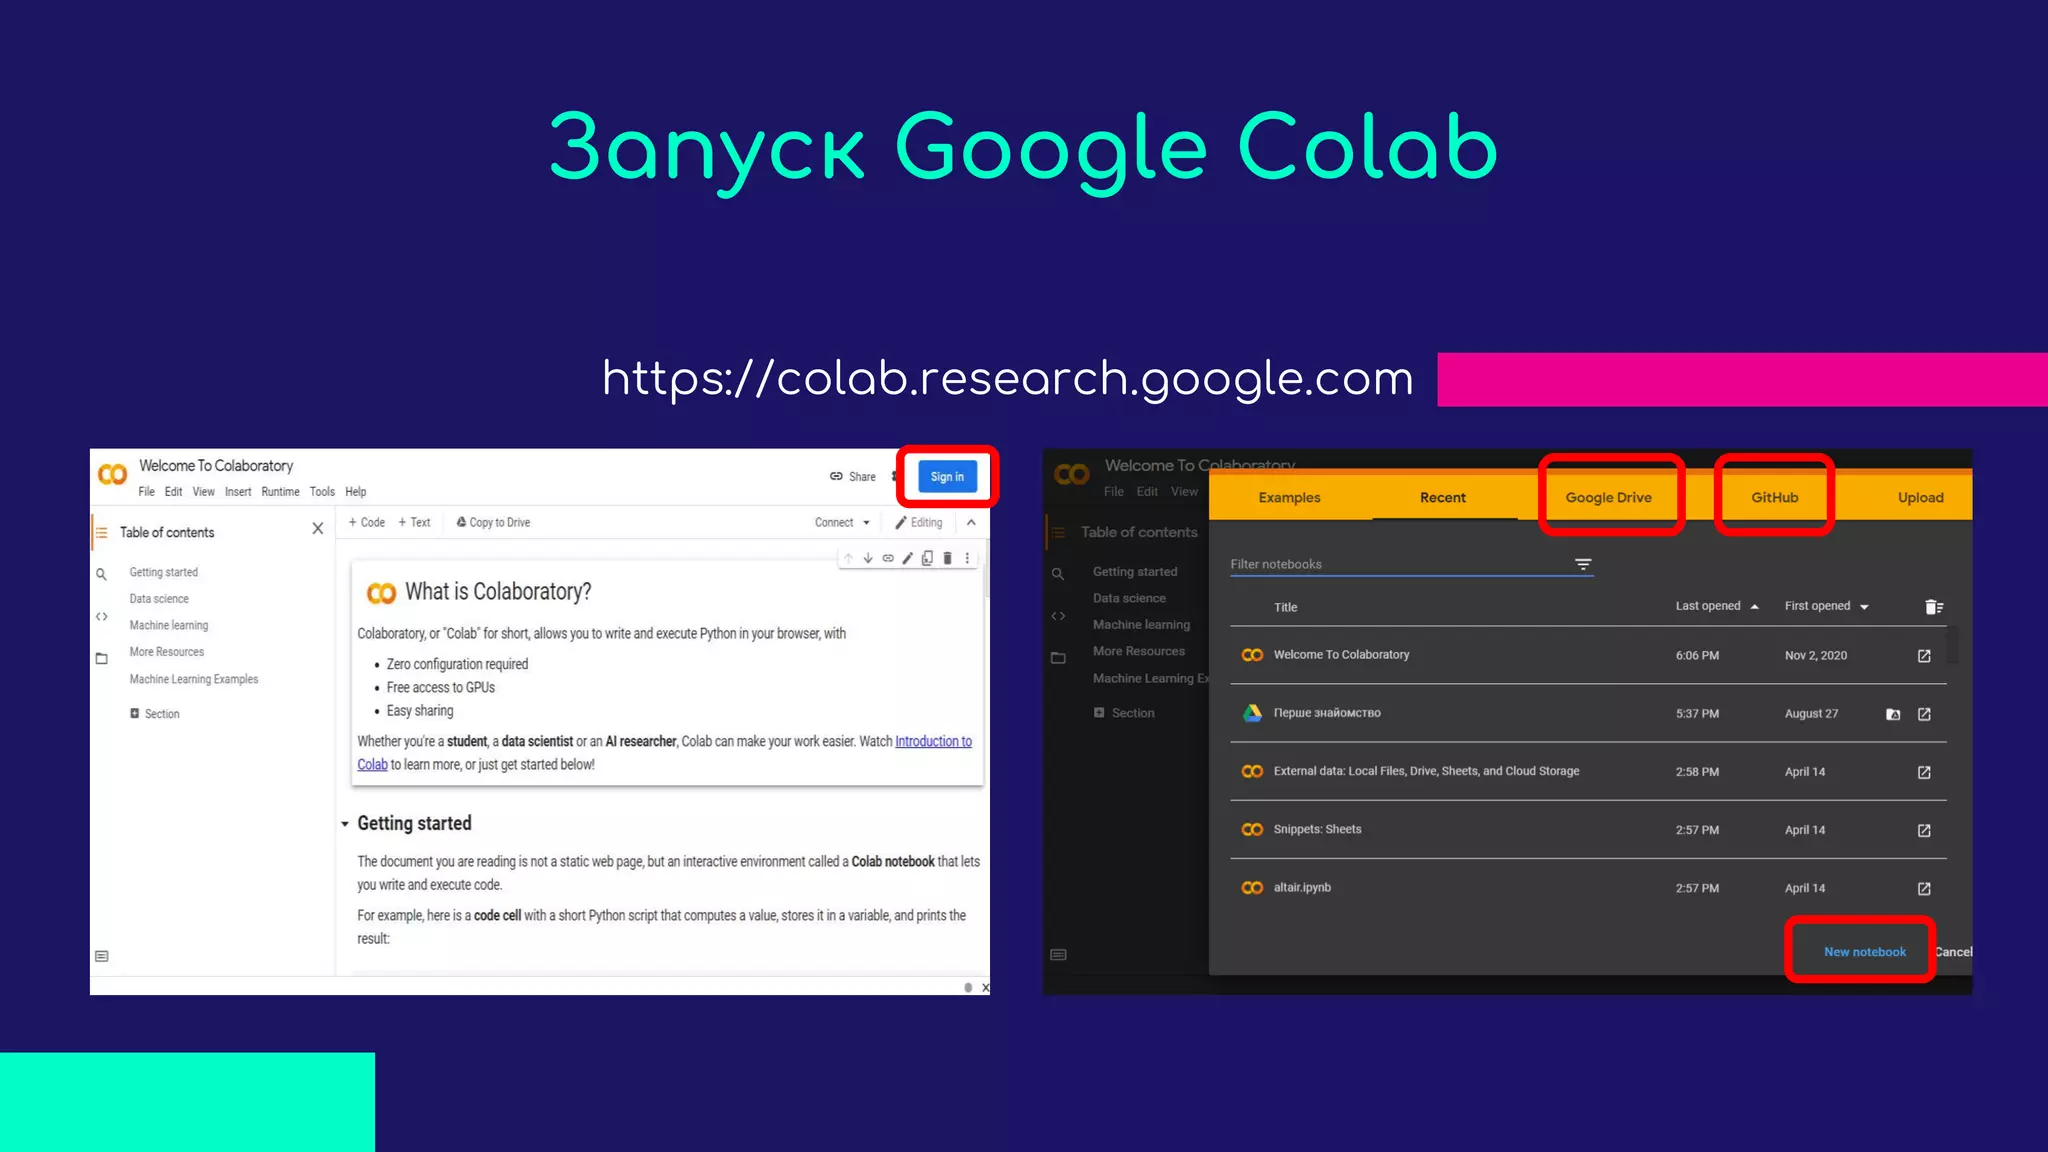Switch to the Recent tab in the dialog
The width and height of the screenshot is (2048, 1152).
(x=1443, y=497)
